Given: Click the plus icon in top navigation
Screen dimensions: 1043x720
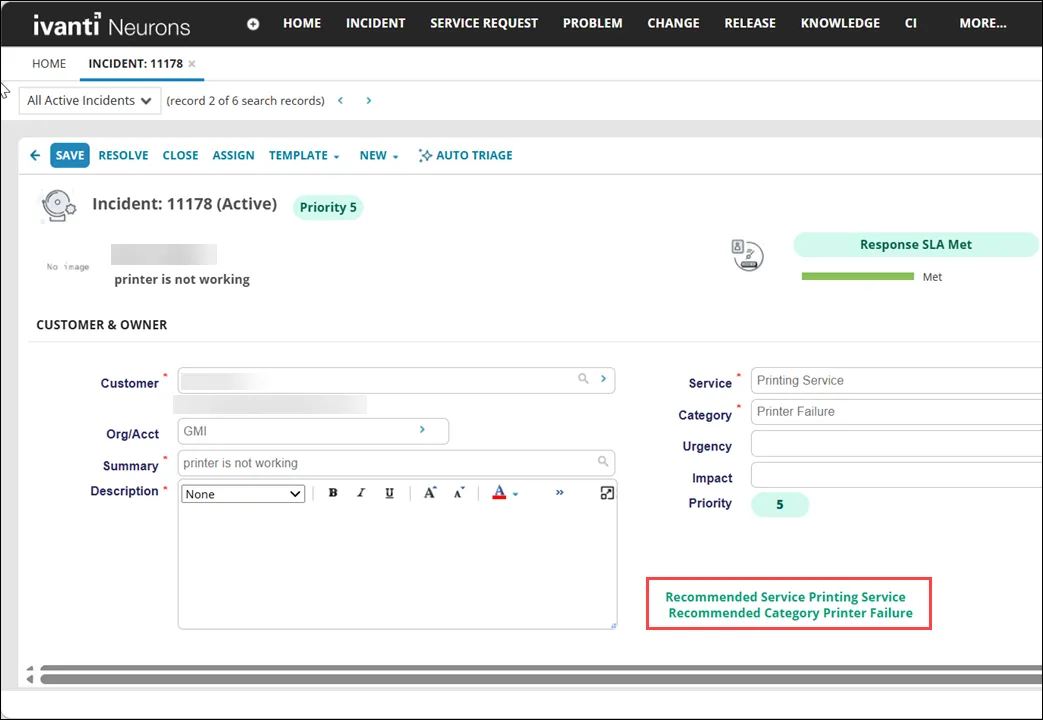Looking at the screenshot, I should pos(253,24).
